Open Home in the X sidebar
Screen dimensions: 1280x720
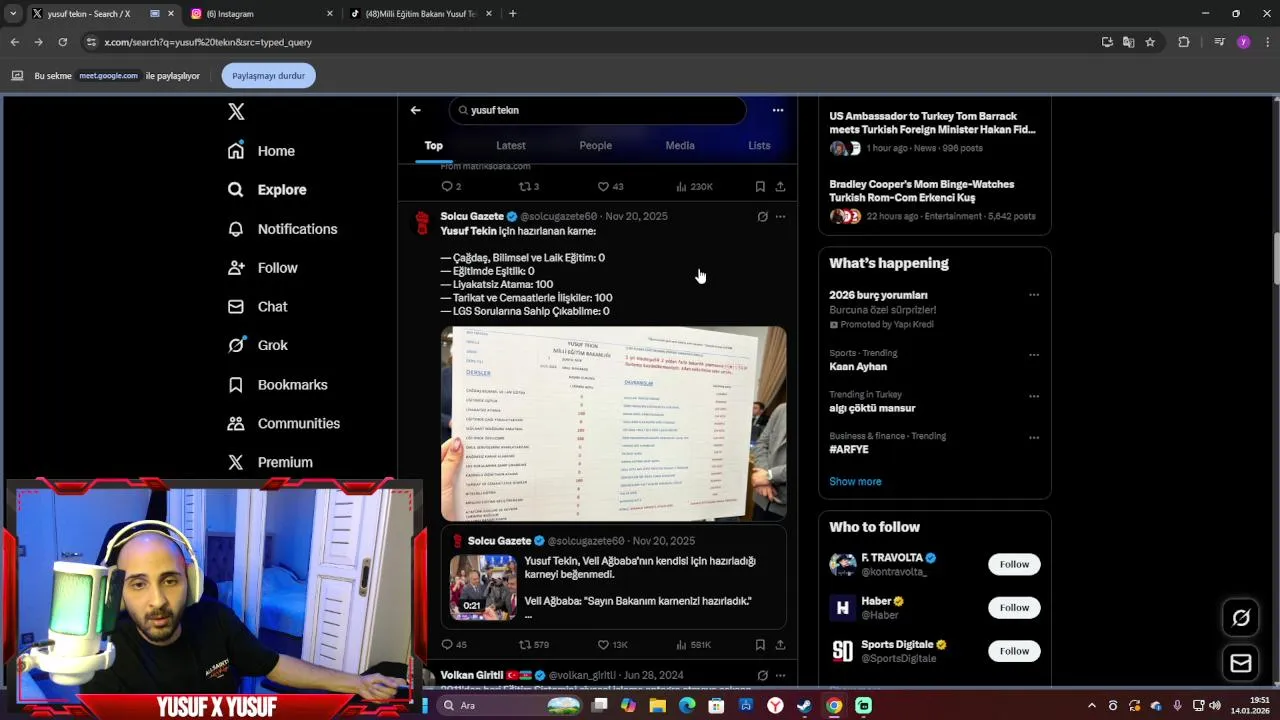261,151
